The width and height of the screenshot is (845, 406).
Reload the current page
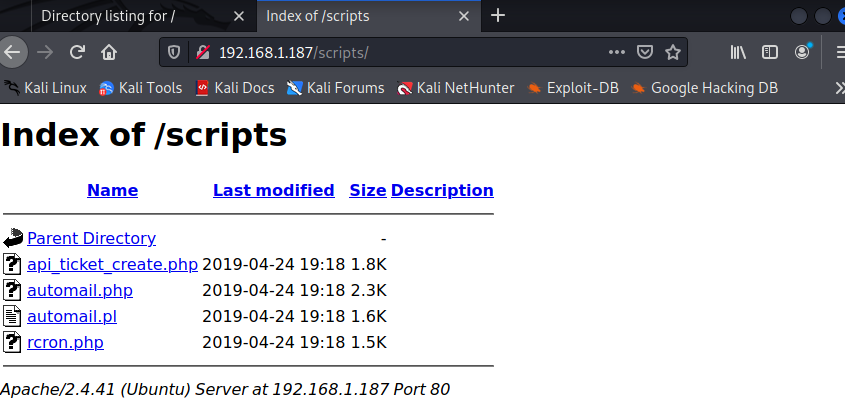tap(77, 52)
